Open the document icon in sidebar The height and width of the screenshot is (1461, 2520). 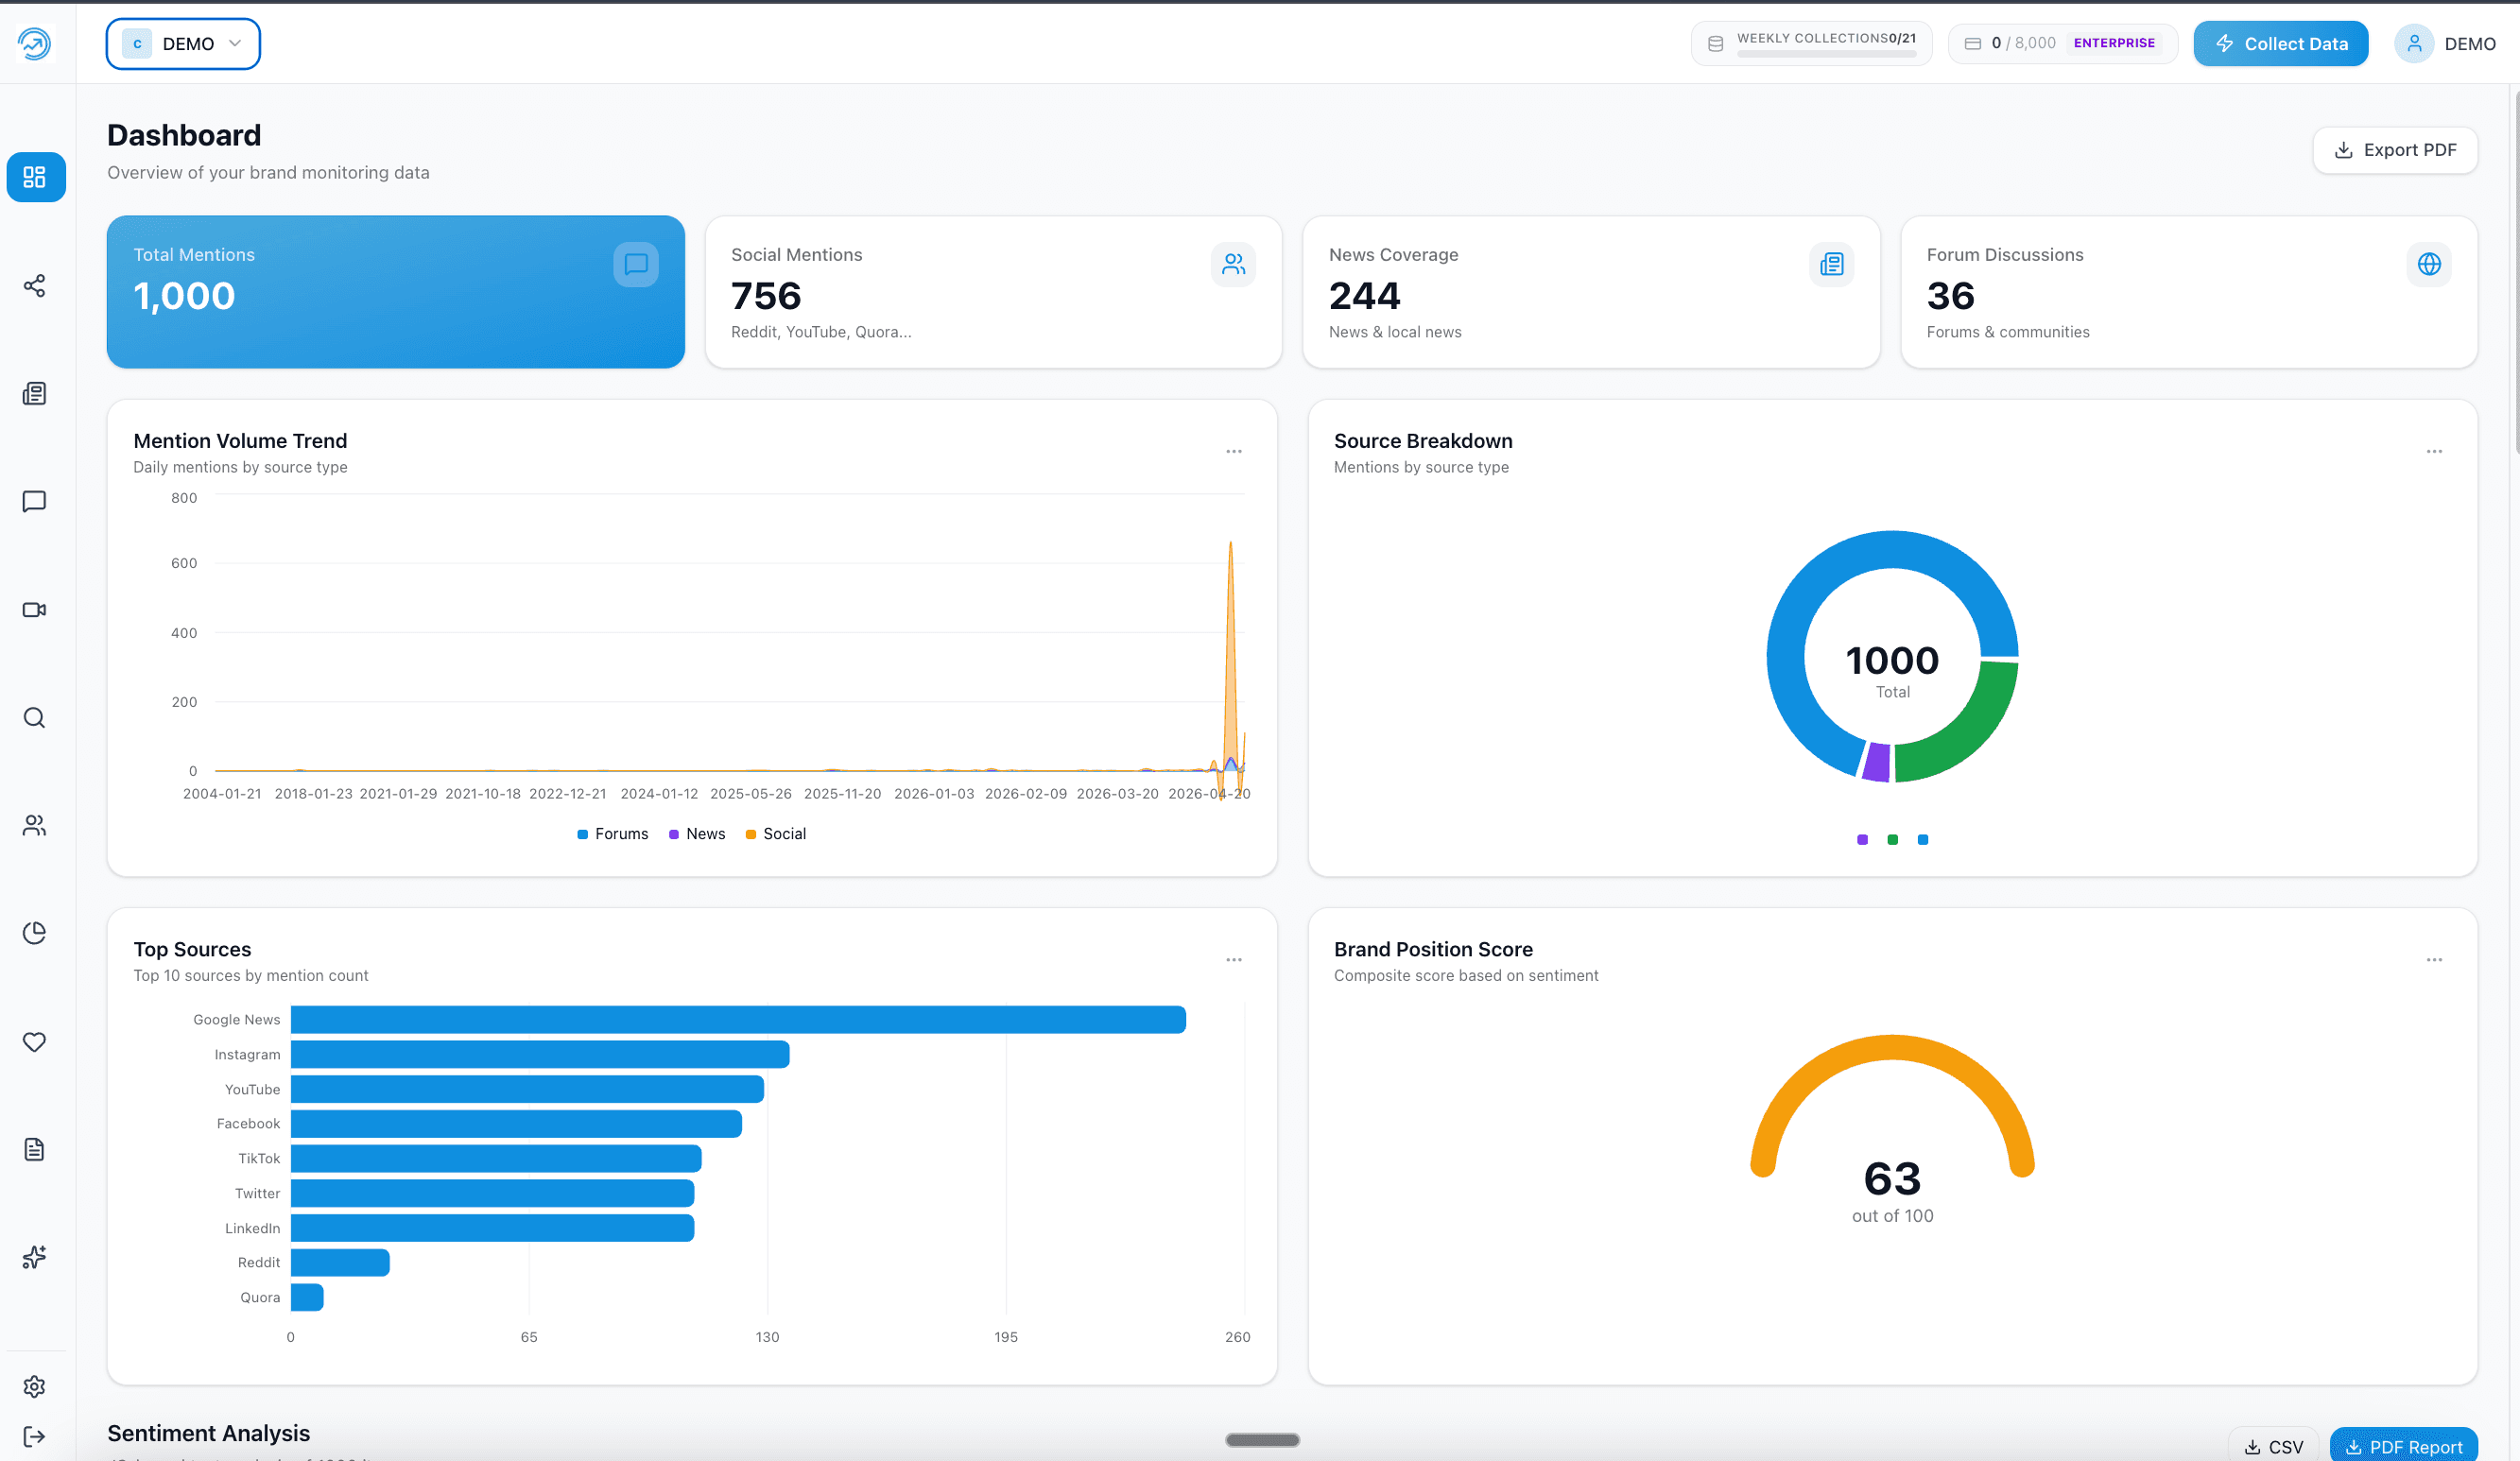point(35,1150)
